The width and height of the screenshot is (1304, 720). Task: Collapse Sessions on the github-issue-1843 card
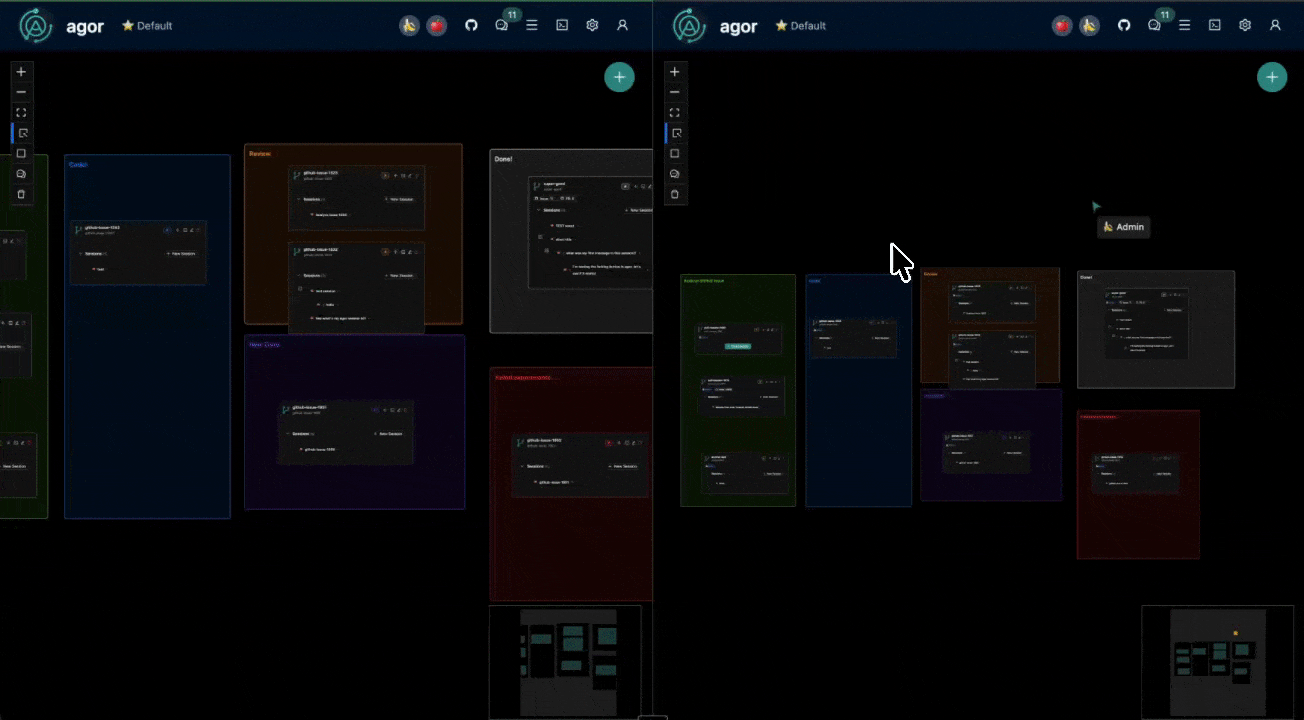pyautogui.click(x=81, y=254)
